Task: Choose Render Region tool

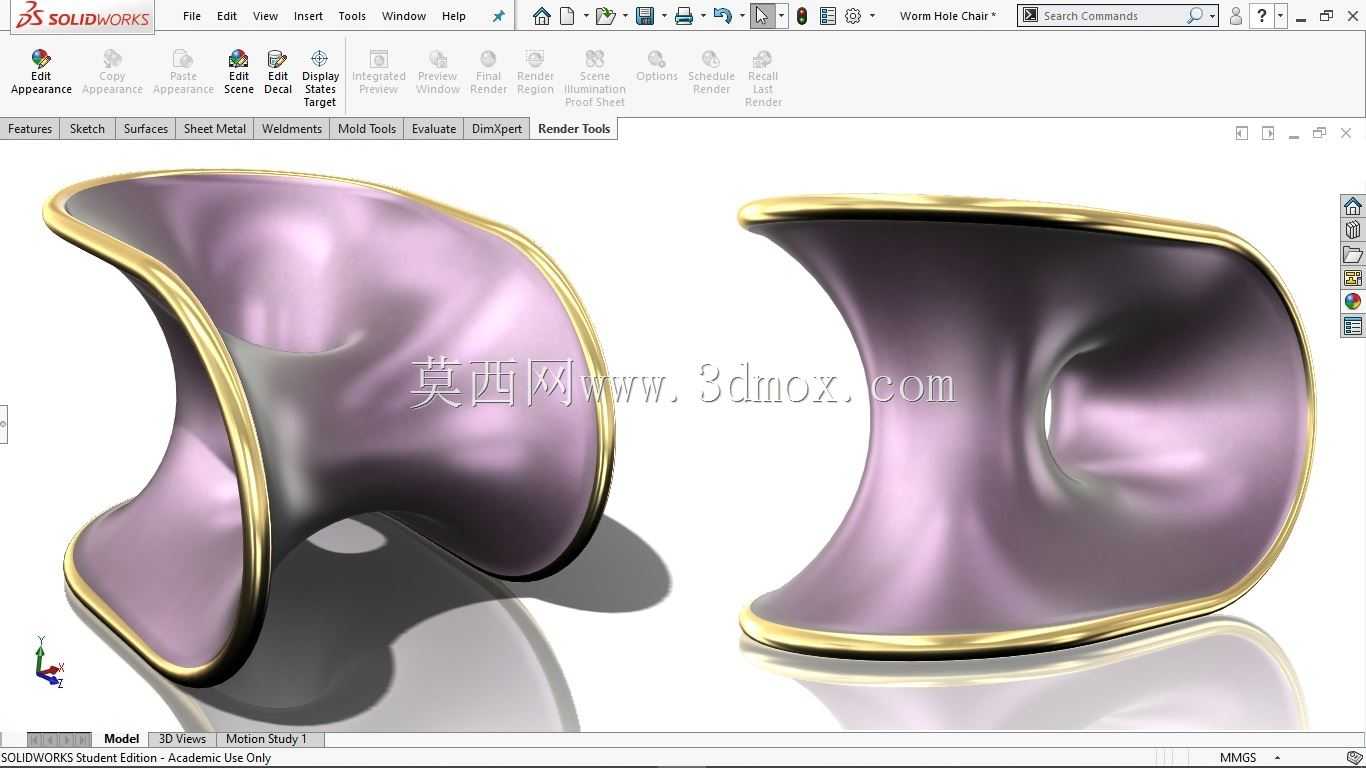Action: 535,73
